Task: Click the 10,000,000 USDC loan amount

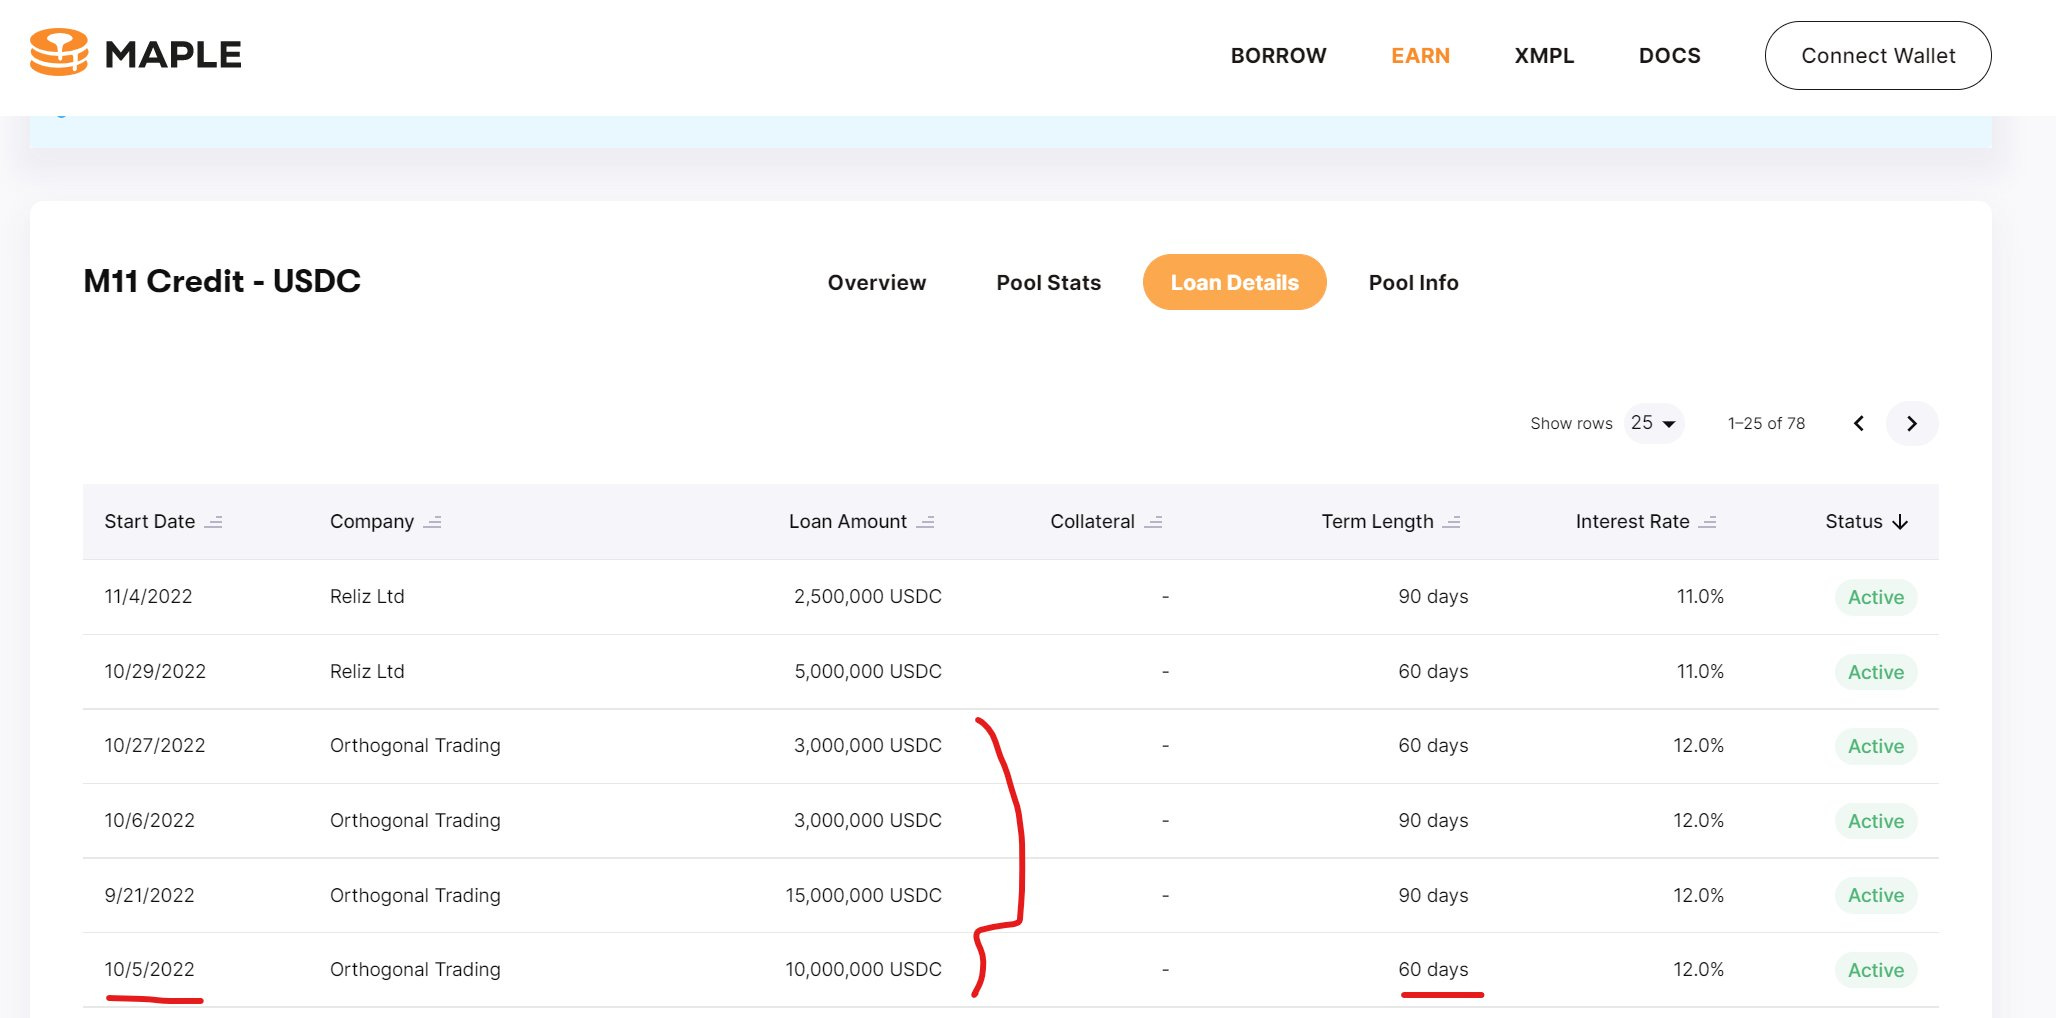Action: 864,969
